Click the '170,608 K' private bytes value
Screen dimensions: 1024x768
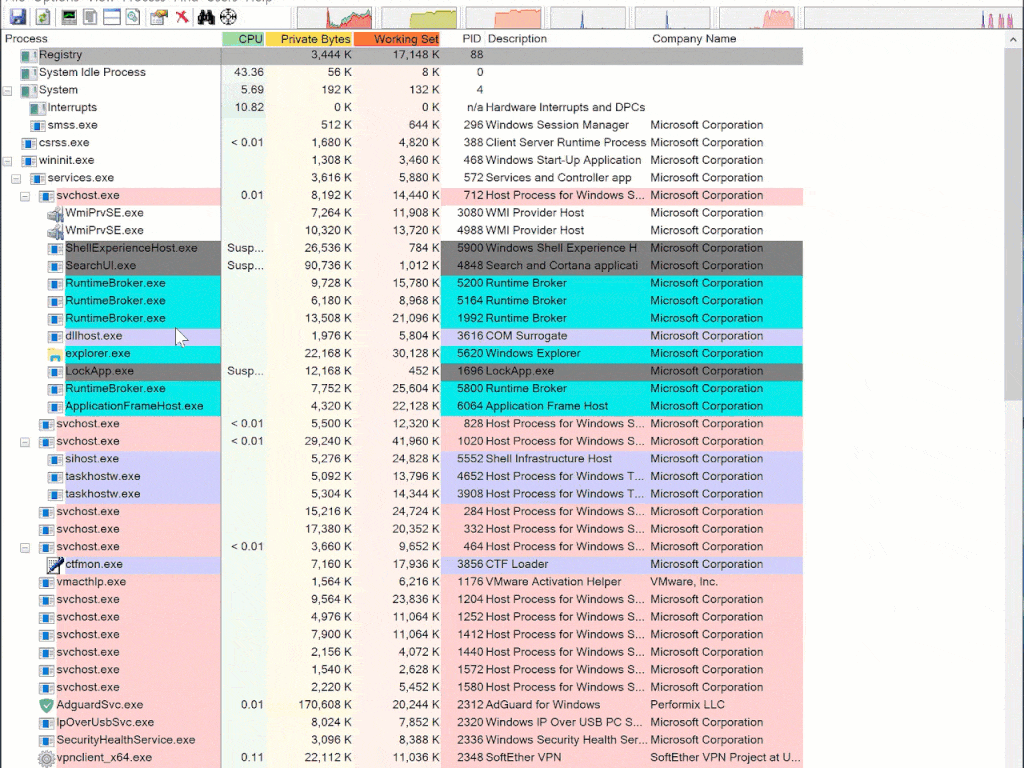[325, 705]
